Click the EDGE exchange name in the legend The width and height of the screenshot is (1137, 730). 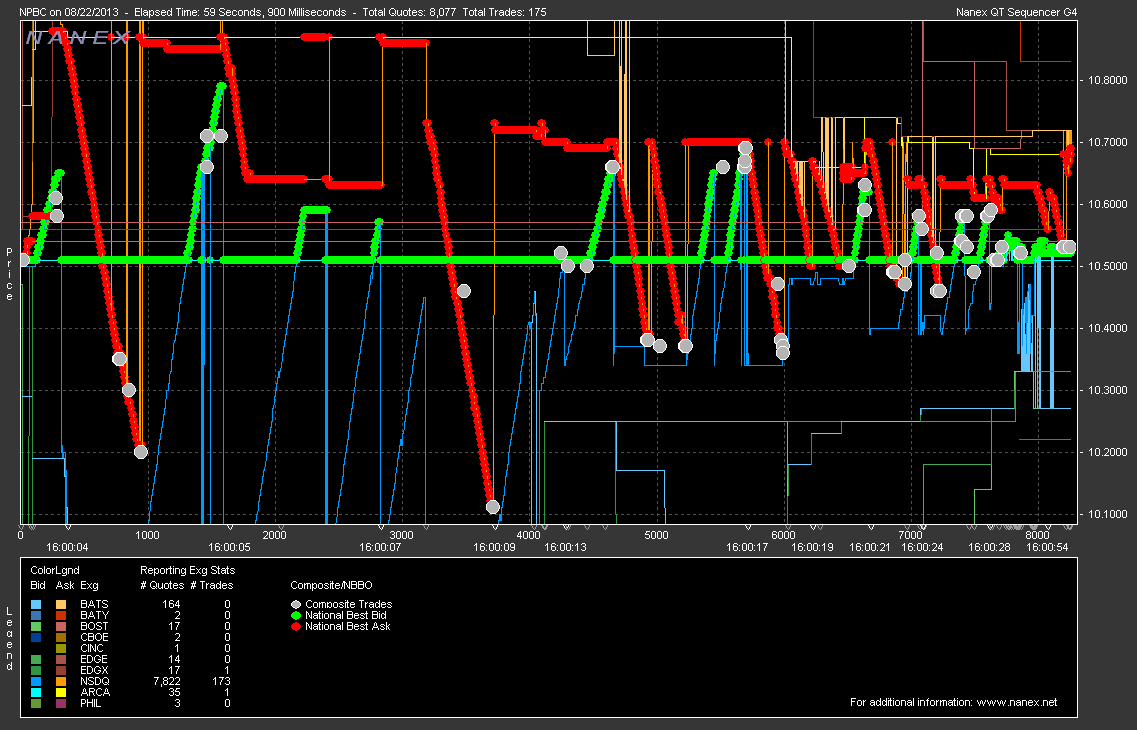pos(94,659)
